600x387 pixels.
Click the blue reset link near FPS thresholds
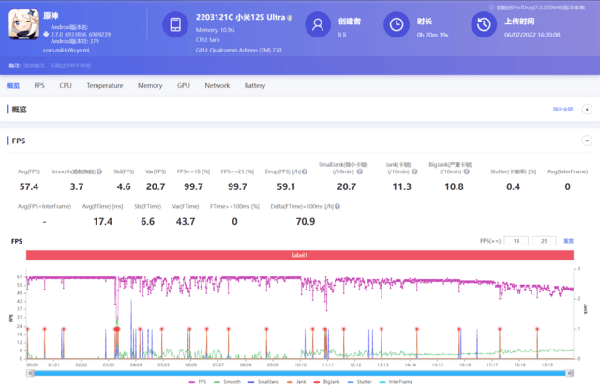coord(568,241)
